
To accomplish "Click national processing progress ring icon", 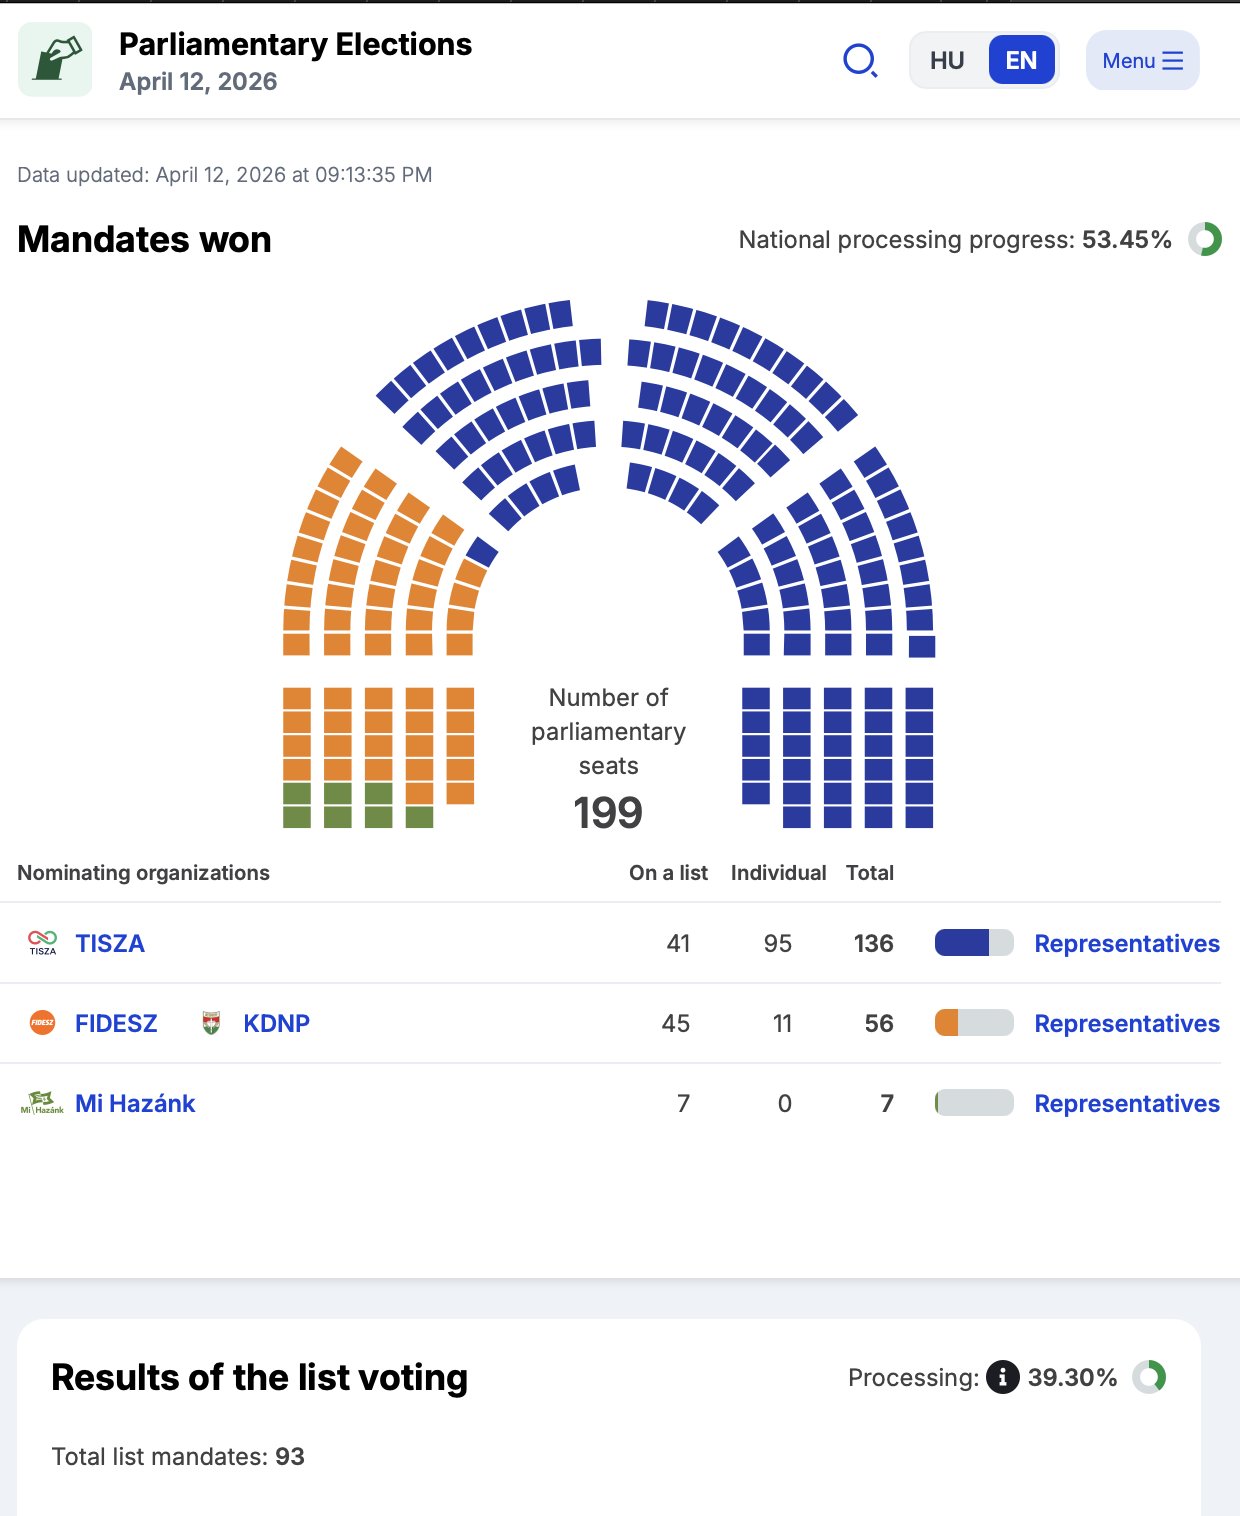I will [1205, 240].
